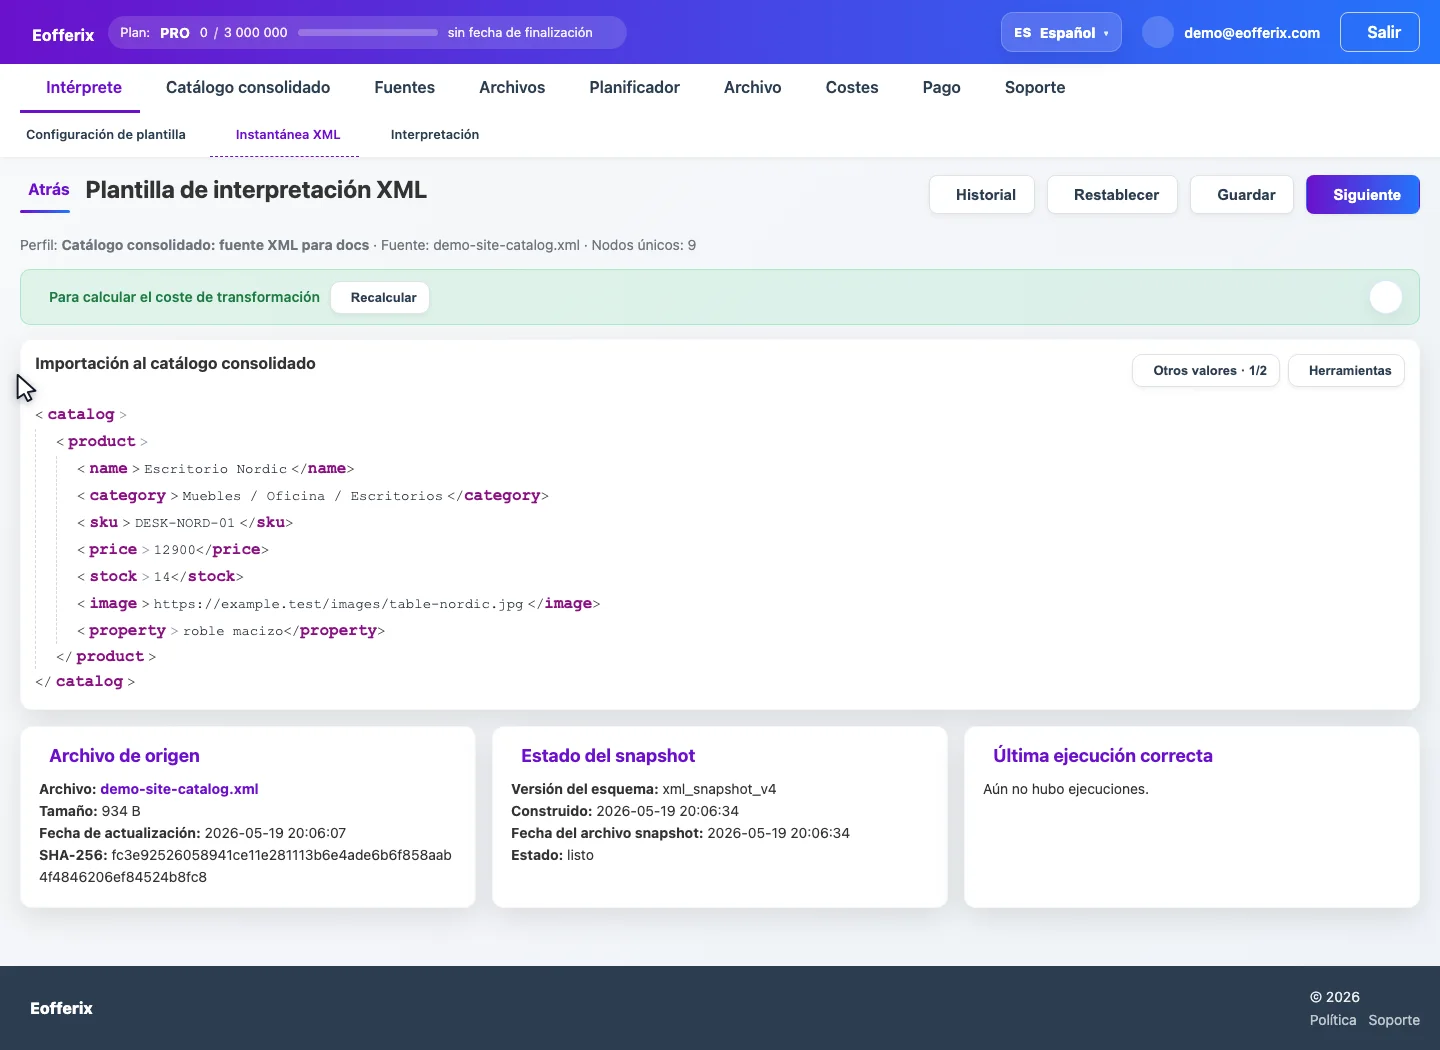Screen dimensions: 1440x1050
Task: Select the opening product XML node
Action: pyautogui.click(x=102, y=441)
